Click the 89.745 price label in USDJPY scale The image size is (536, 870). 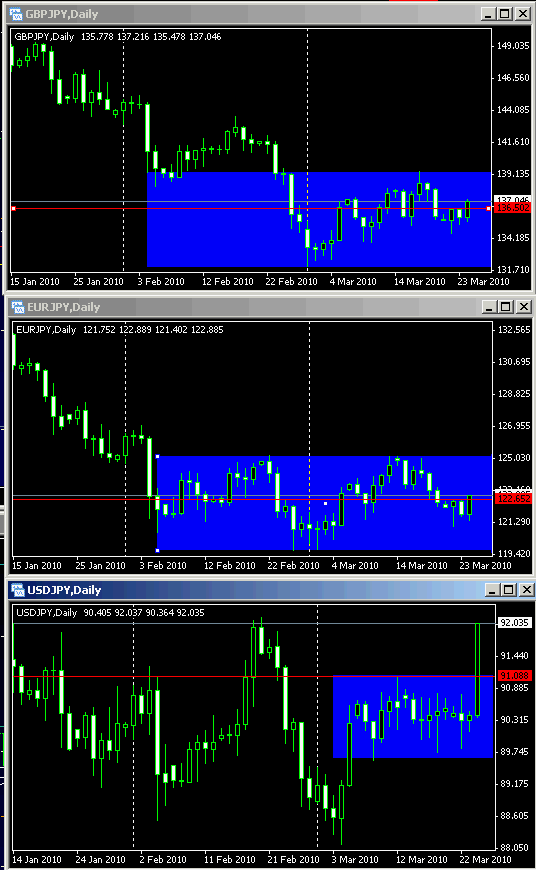514,751
